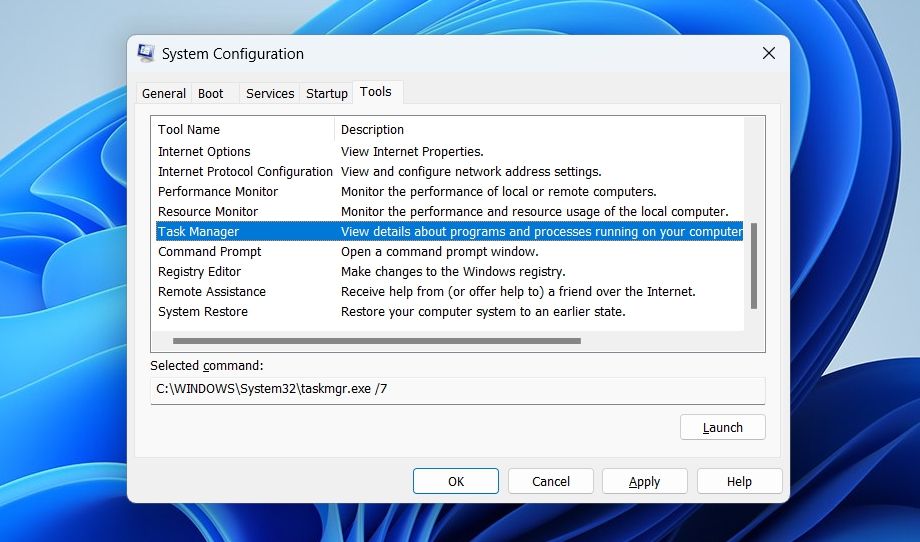Switch to the Services tab

click(270, 93)
